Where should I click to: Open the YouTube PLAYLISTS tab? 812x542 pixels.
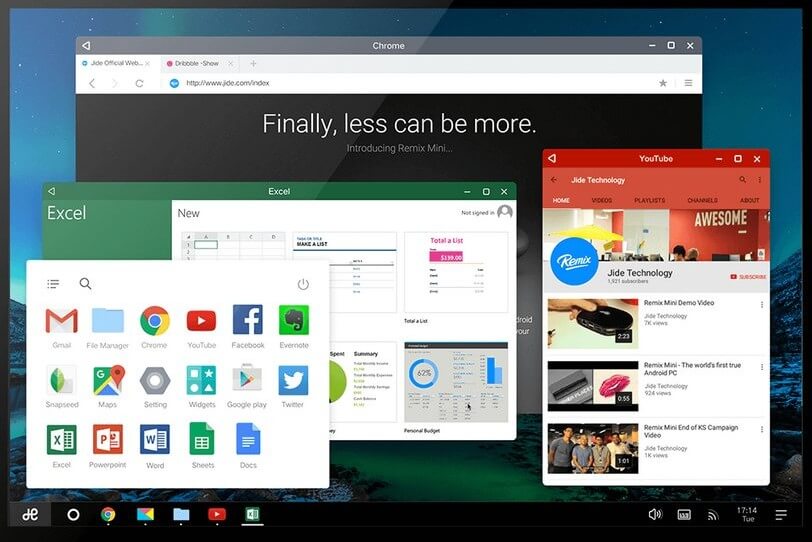649,200
